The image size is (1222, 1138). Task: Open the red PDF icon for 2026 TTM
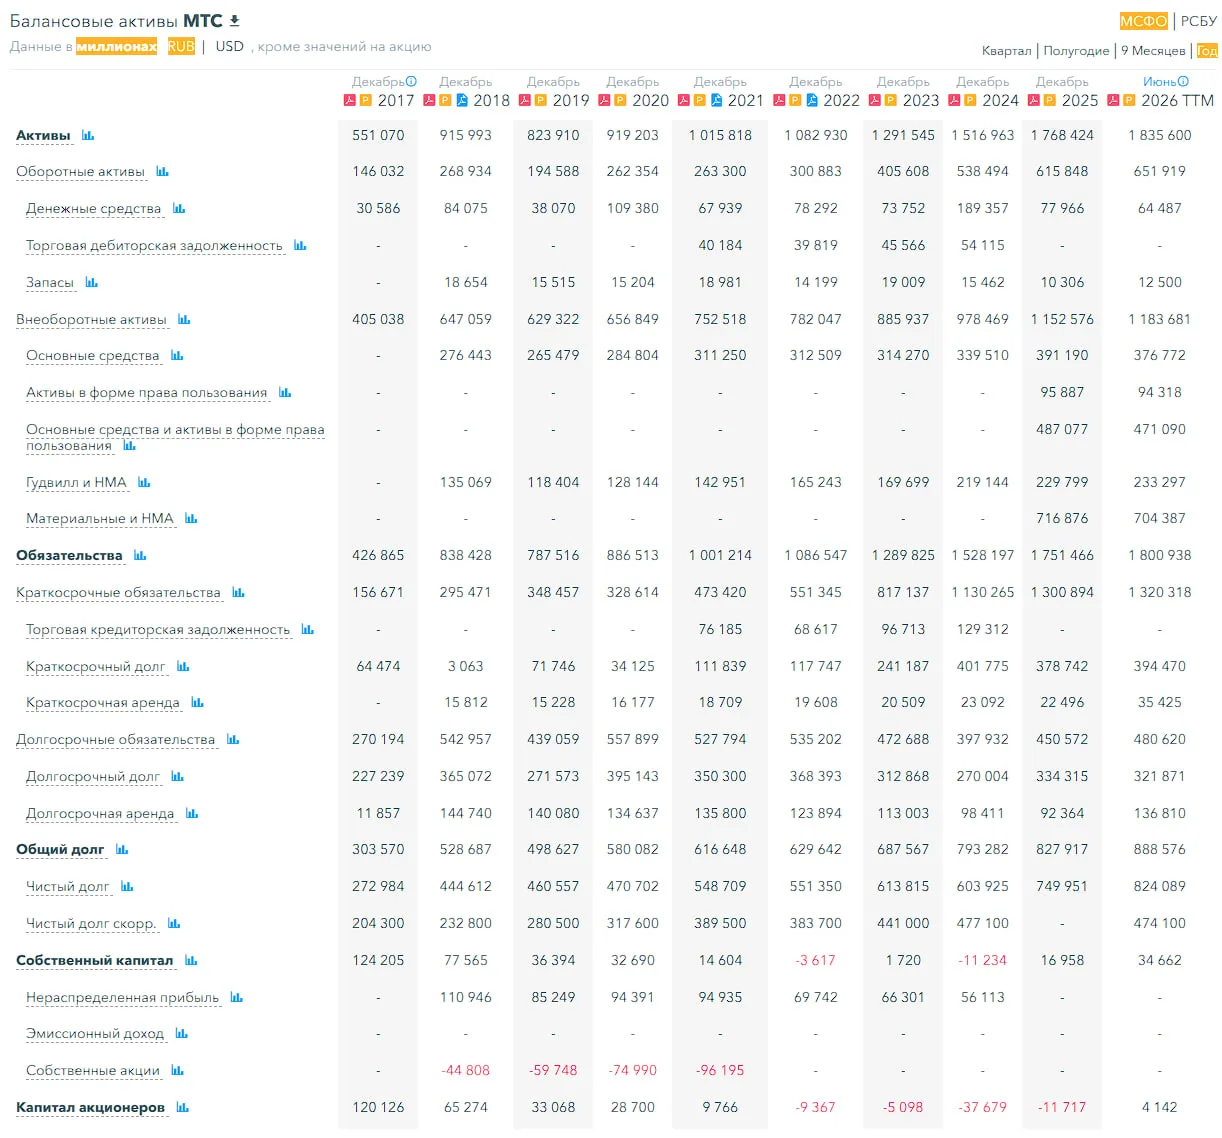pos(1113,100)
